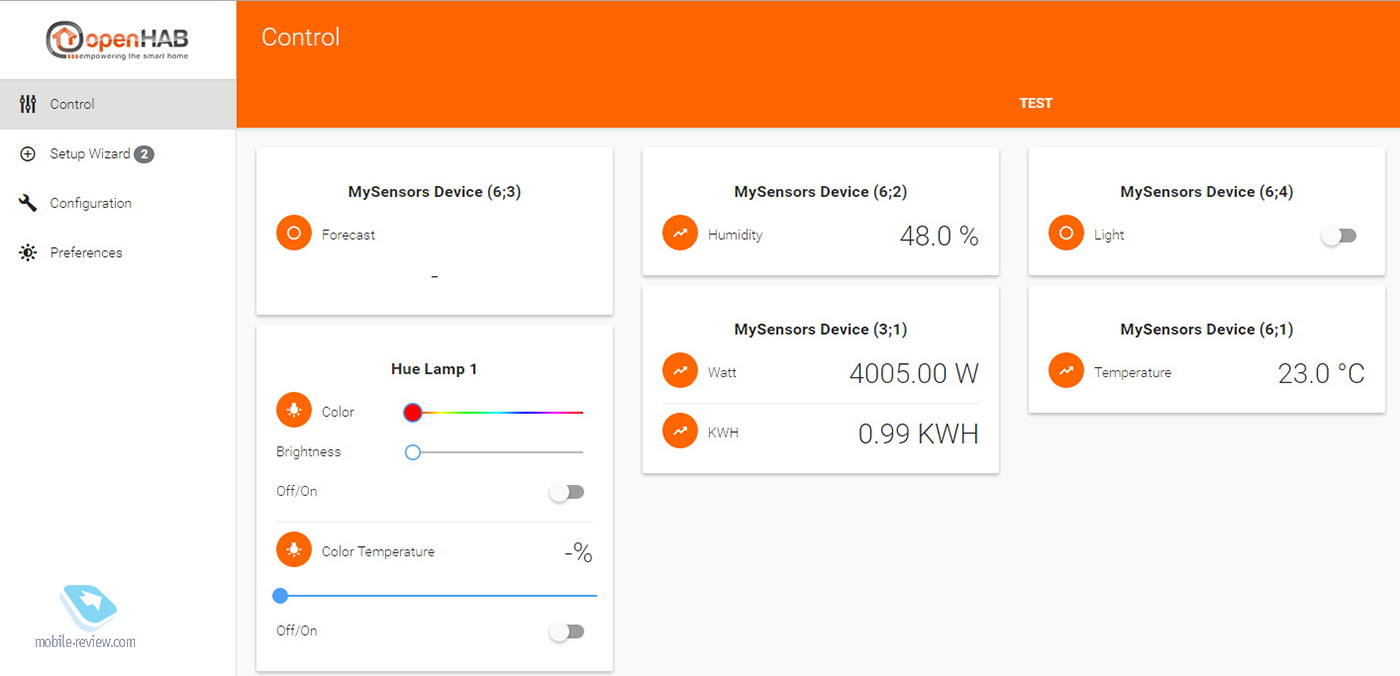Click the Hue Lamp Color bulb icon
This screenshot has height=676, width=1400.
pos(294,410)
